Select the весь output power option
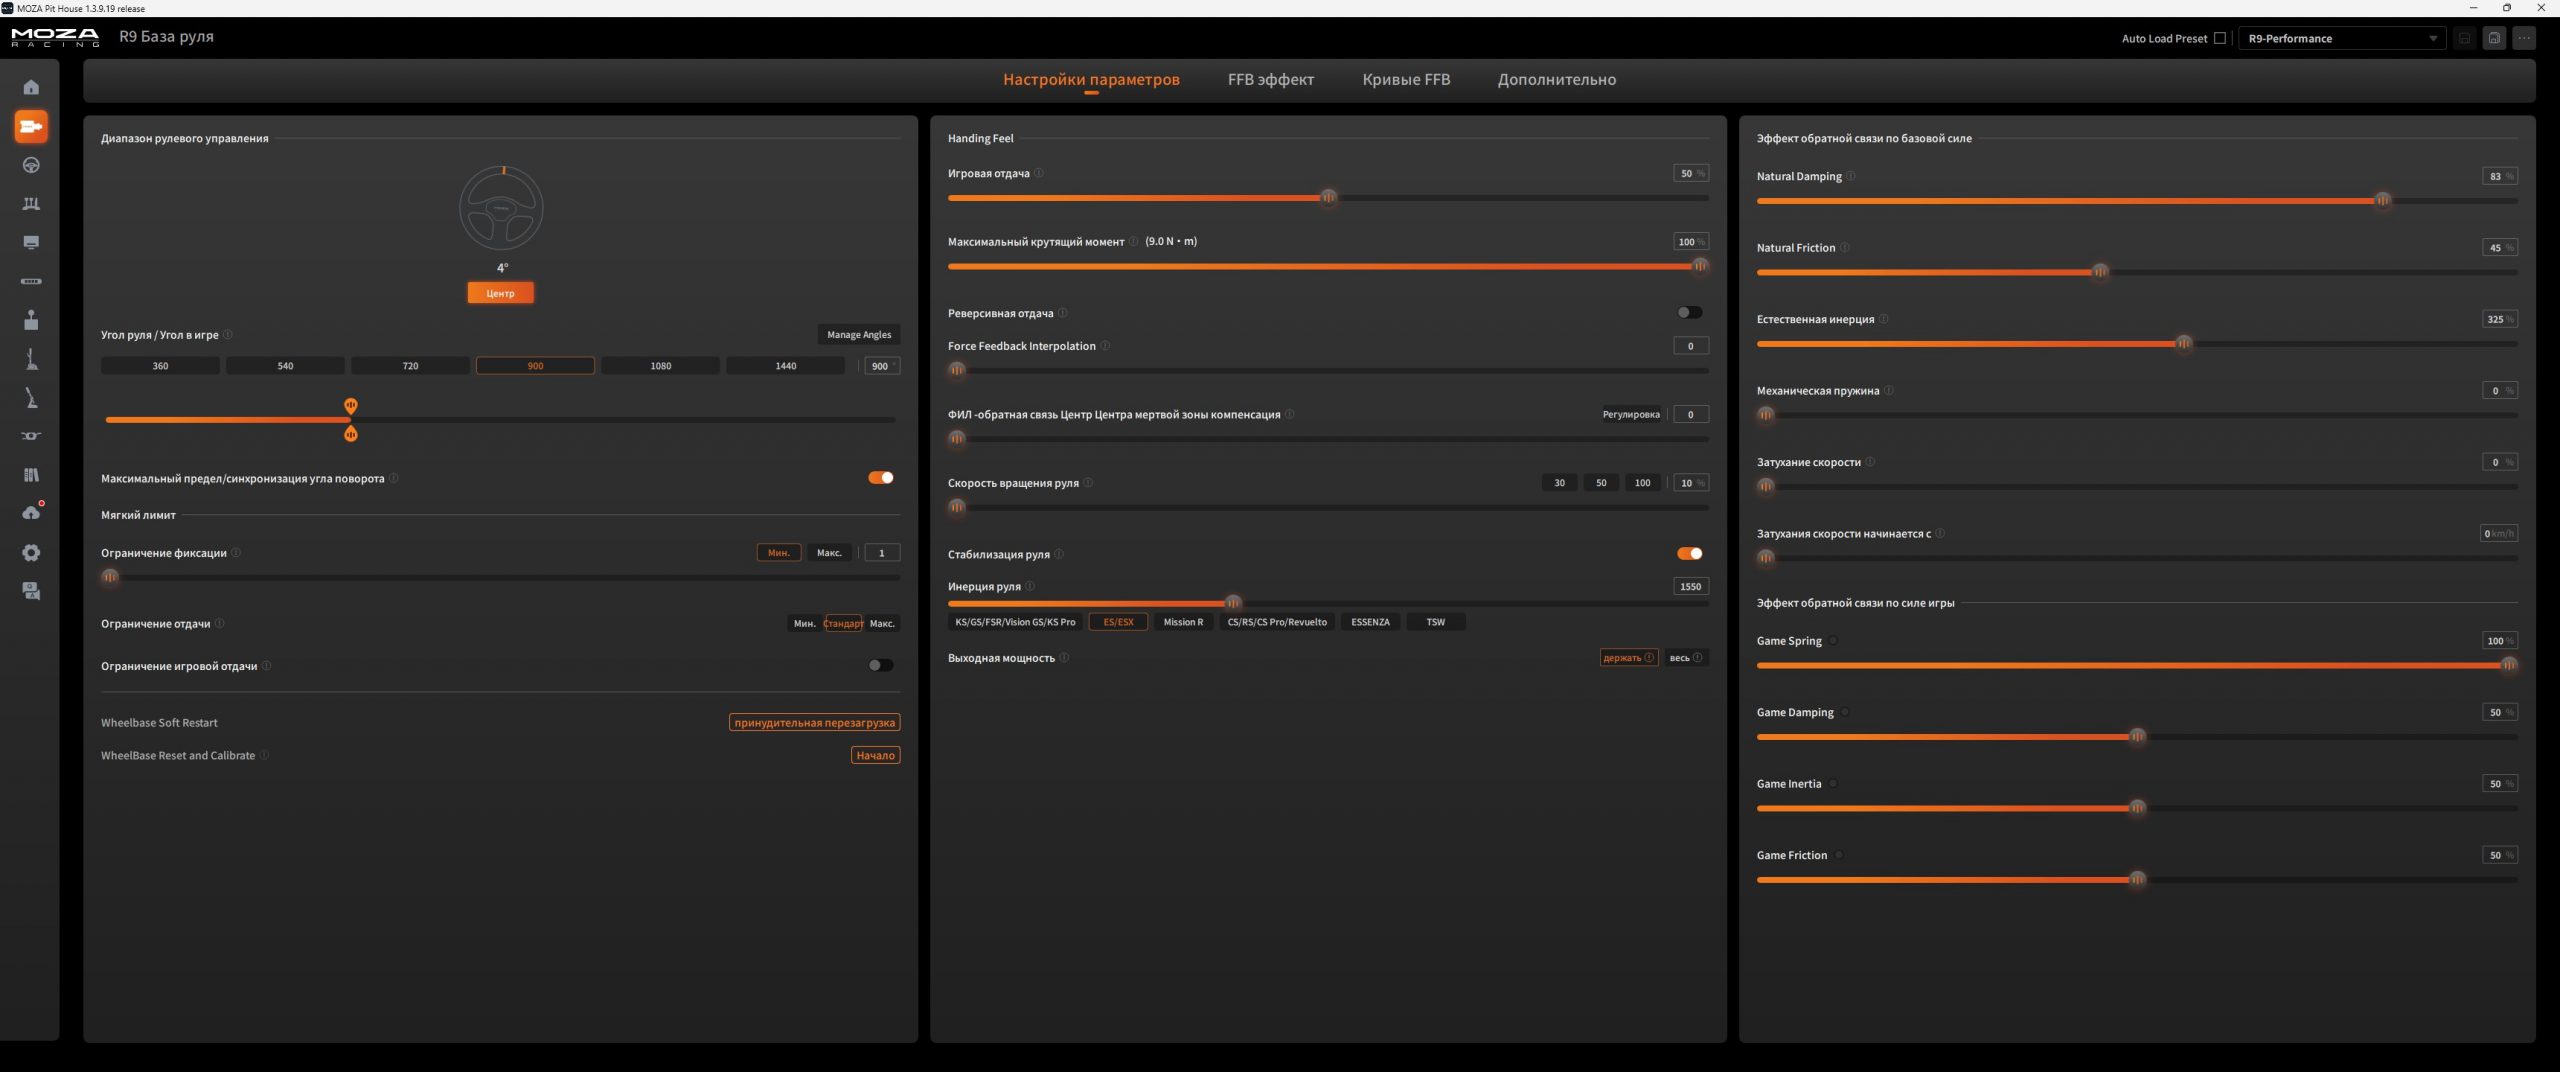 click(1686, 658)
